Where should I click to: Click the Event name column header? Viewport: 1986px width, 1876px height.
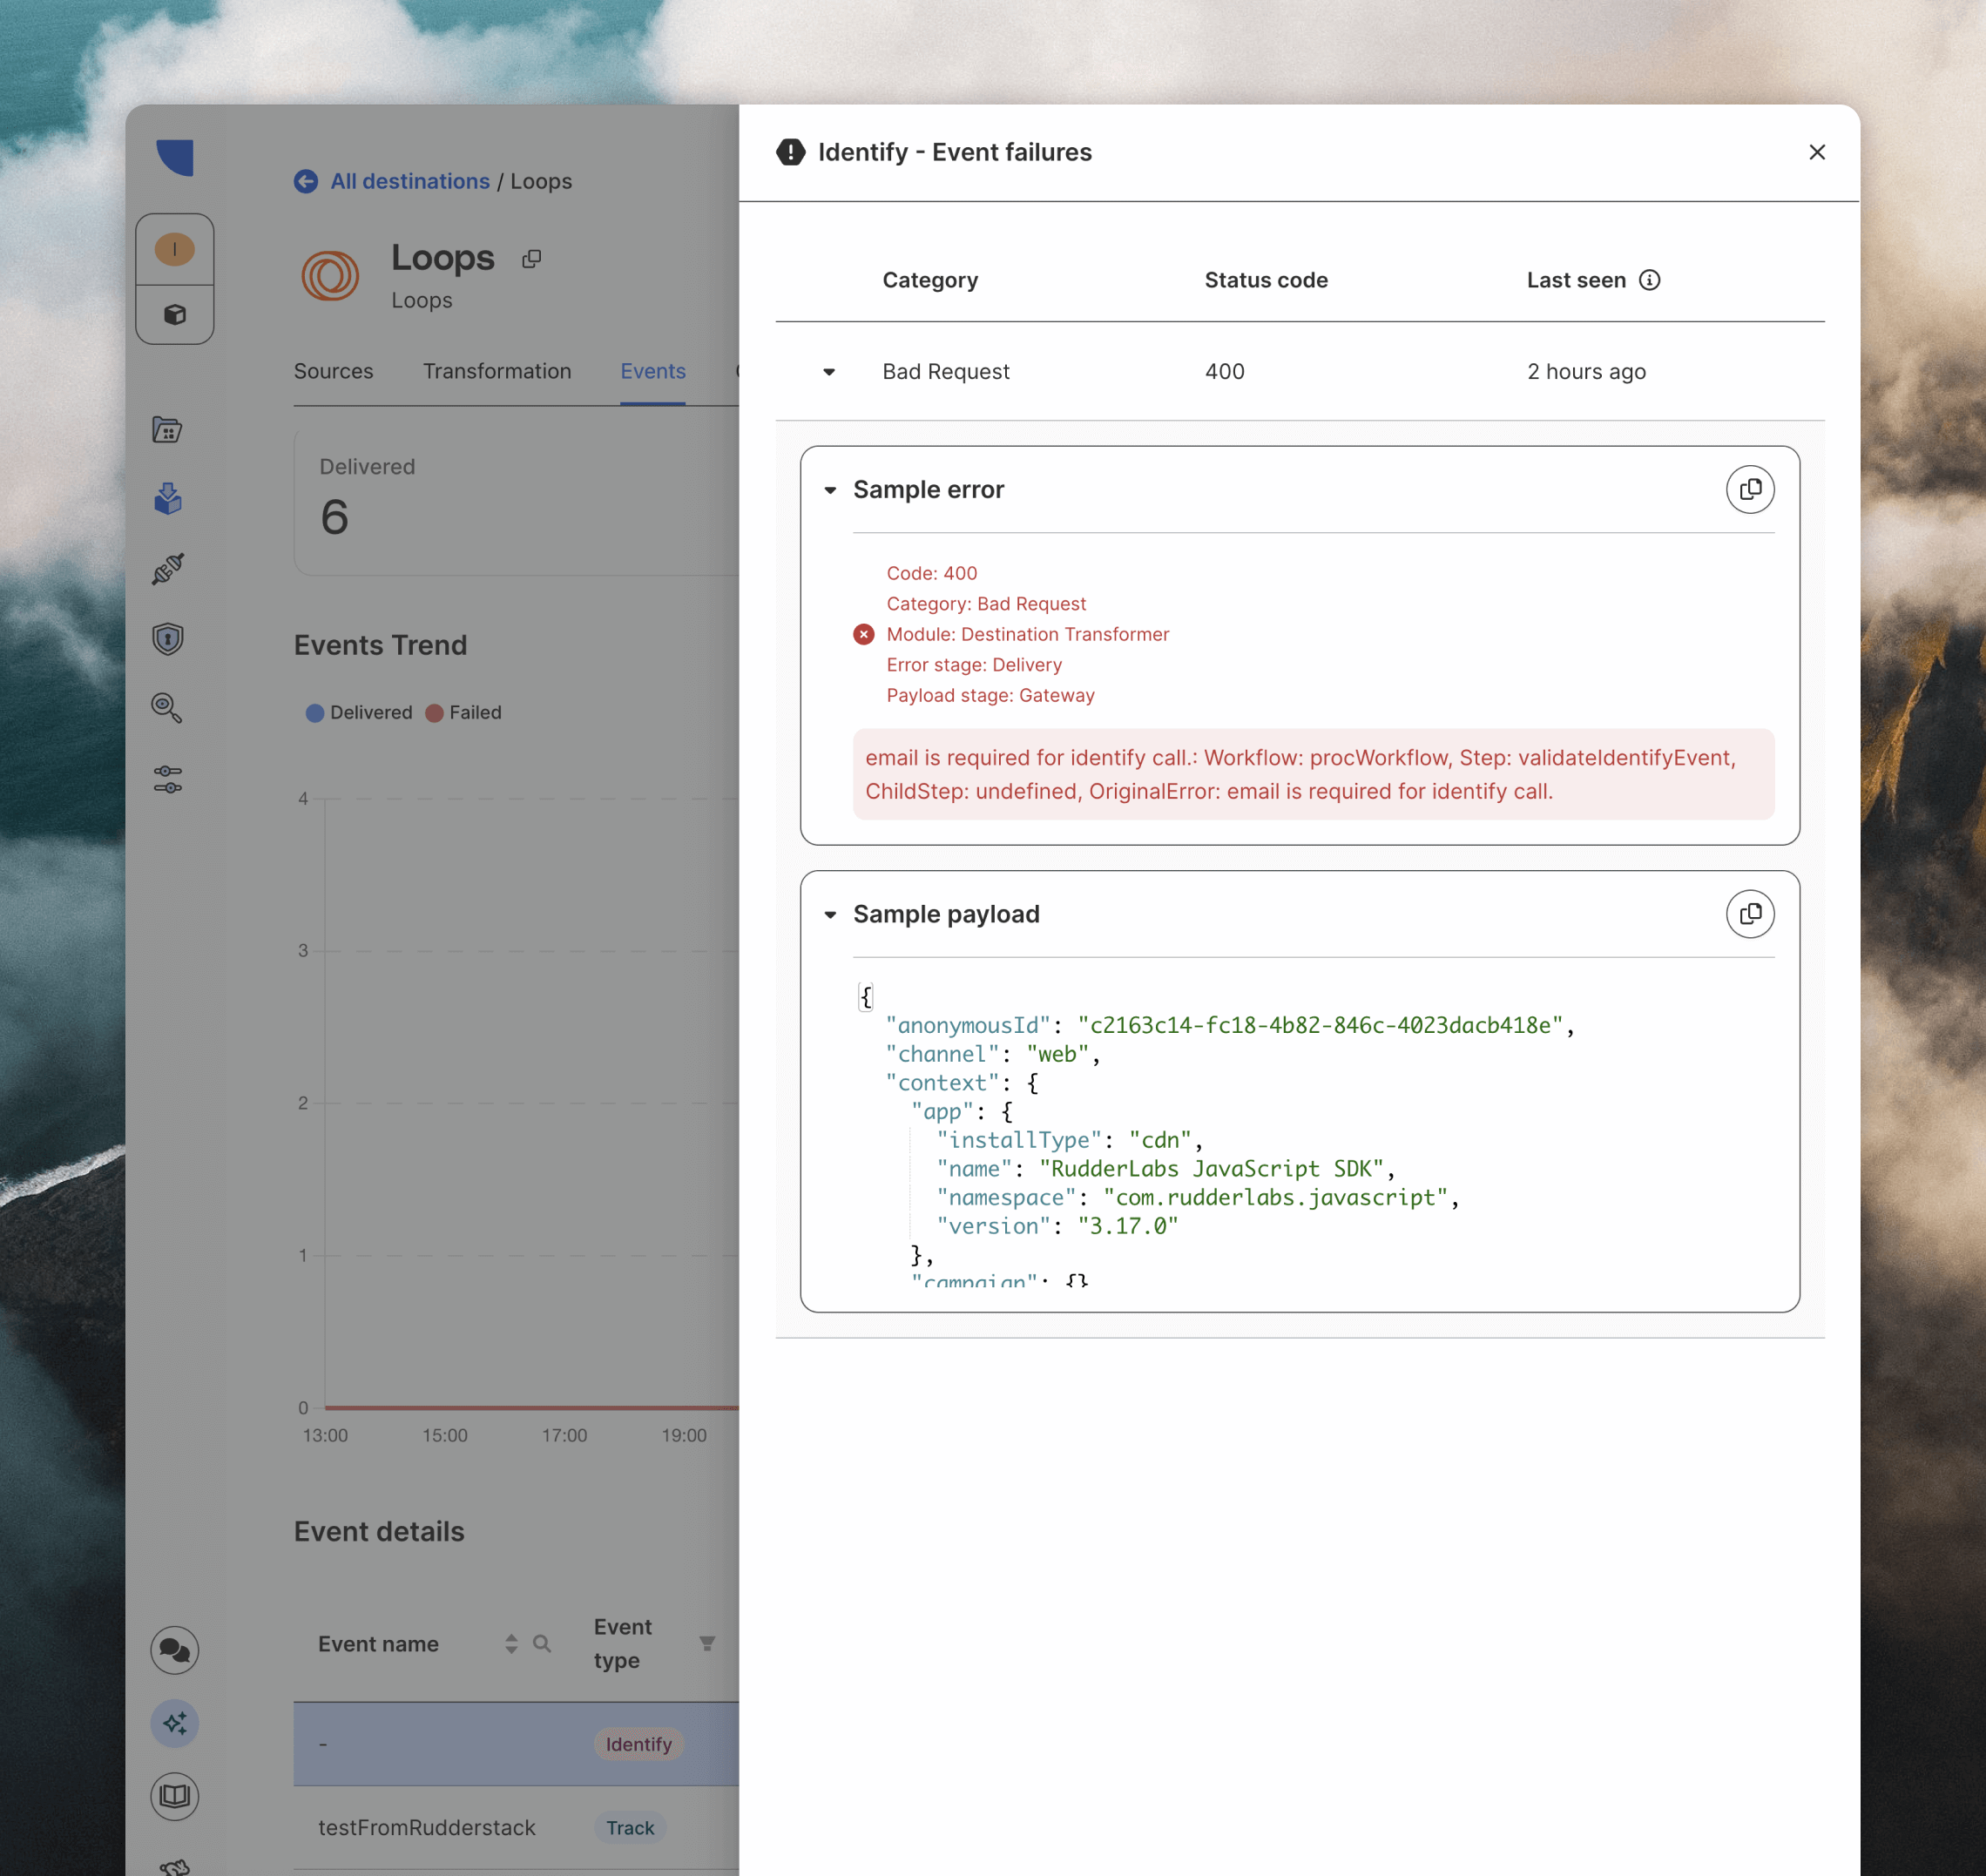point(378,1643)
